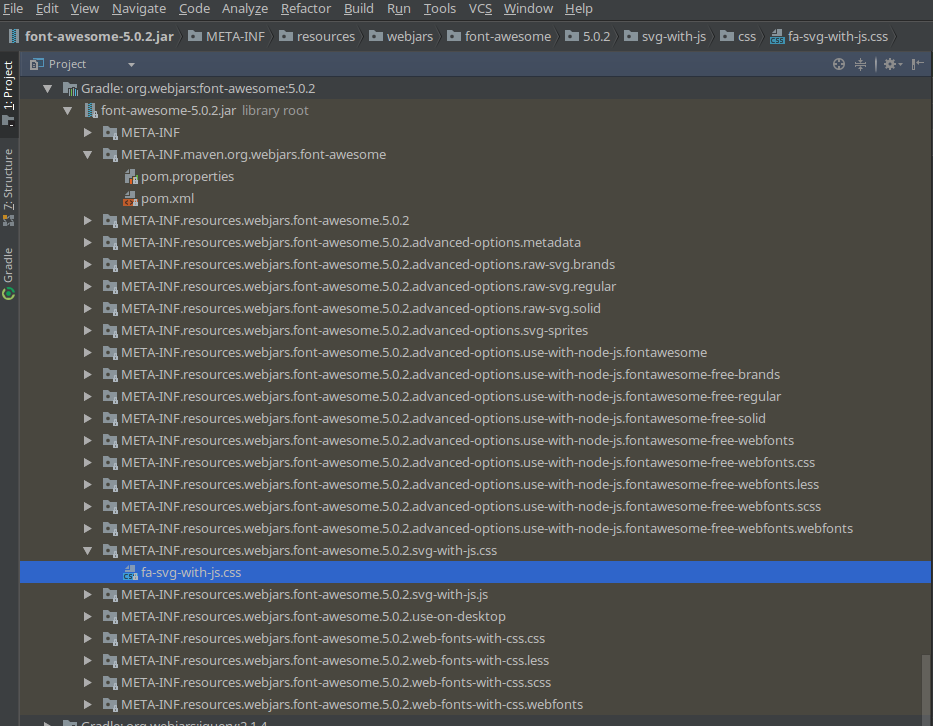
Task: Click the jar icon in the breadcrumb bar
Action: (x=14, y=36)
